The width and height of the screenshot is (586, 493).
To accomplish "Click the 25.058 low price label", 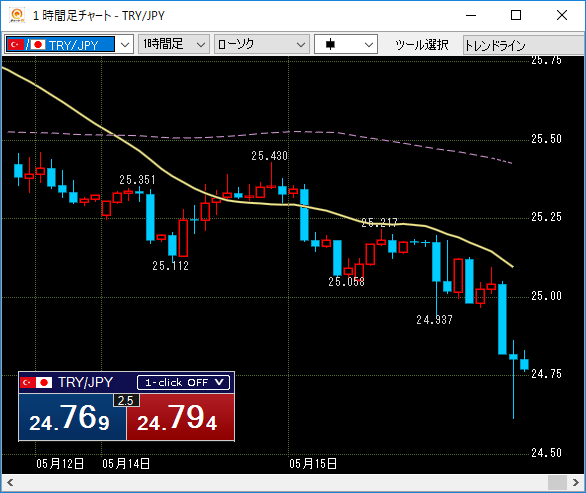I will pyautogui.click(x=346, y=281).
